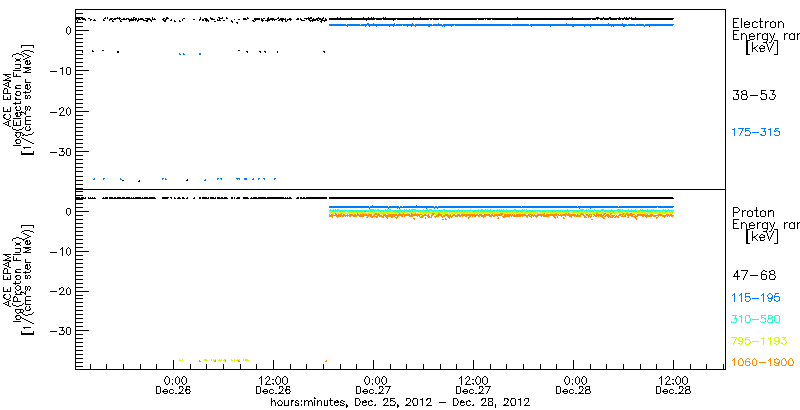Click the log(Proton Flux) y-axis title

(17, 279)
